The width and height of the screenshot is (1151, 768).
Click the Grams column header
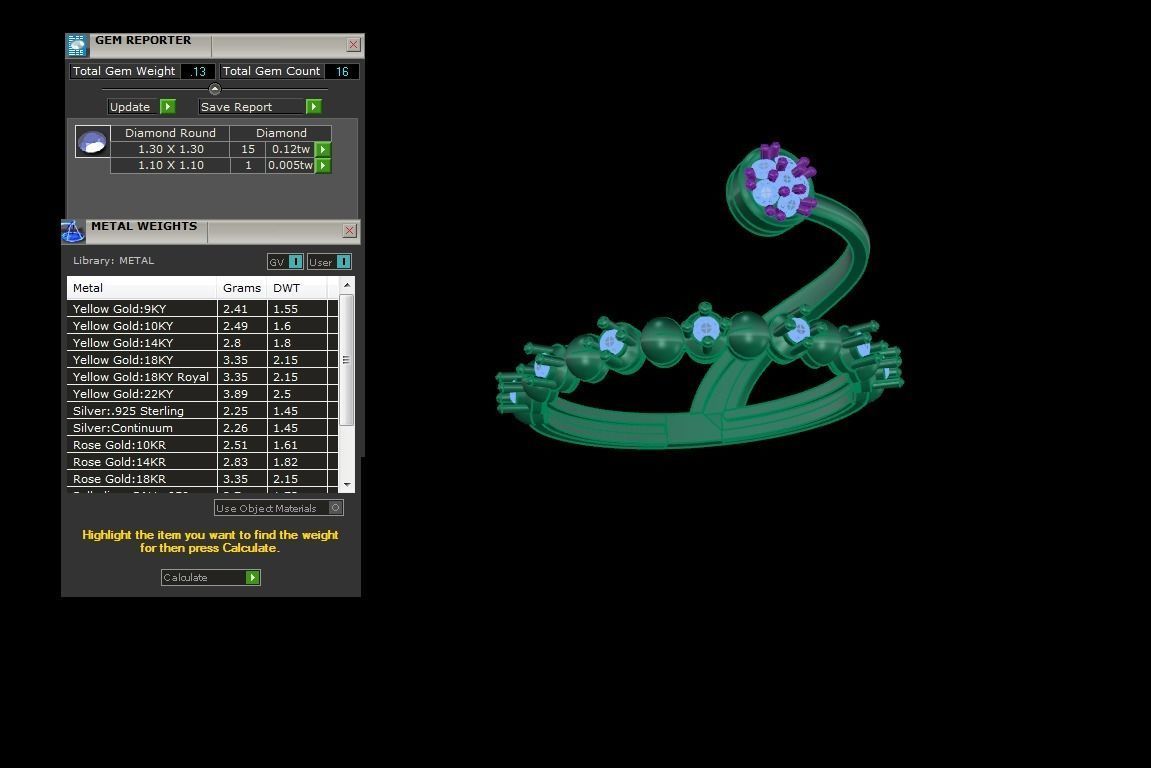click(242, 288)
